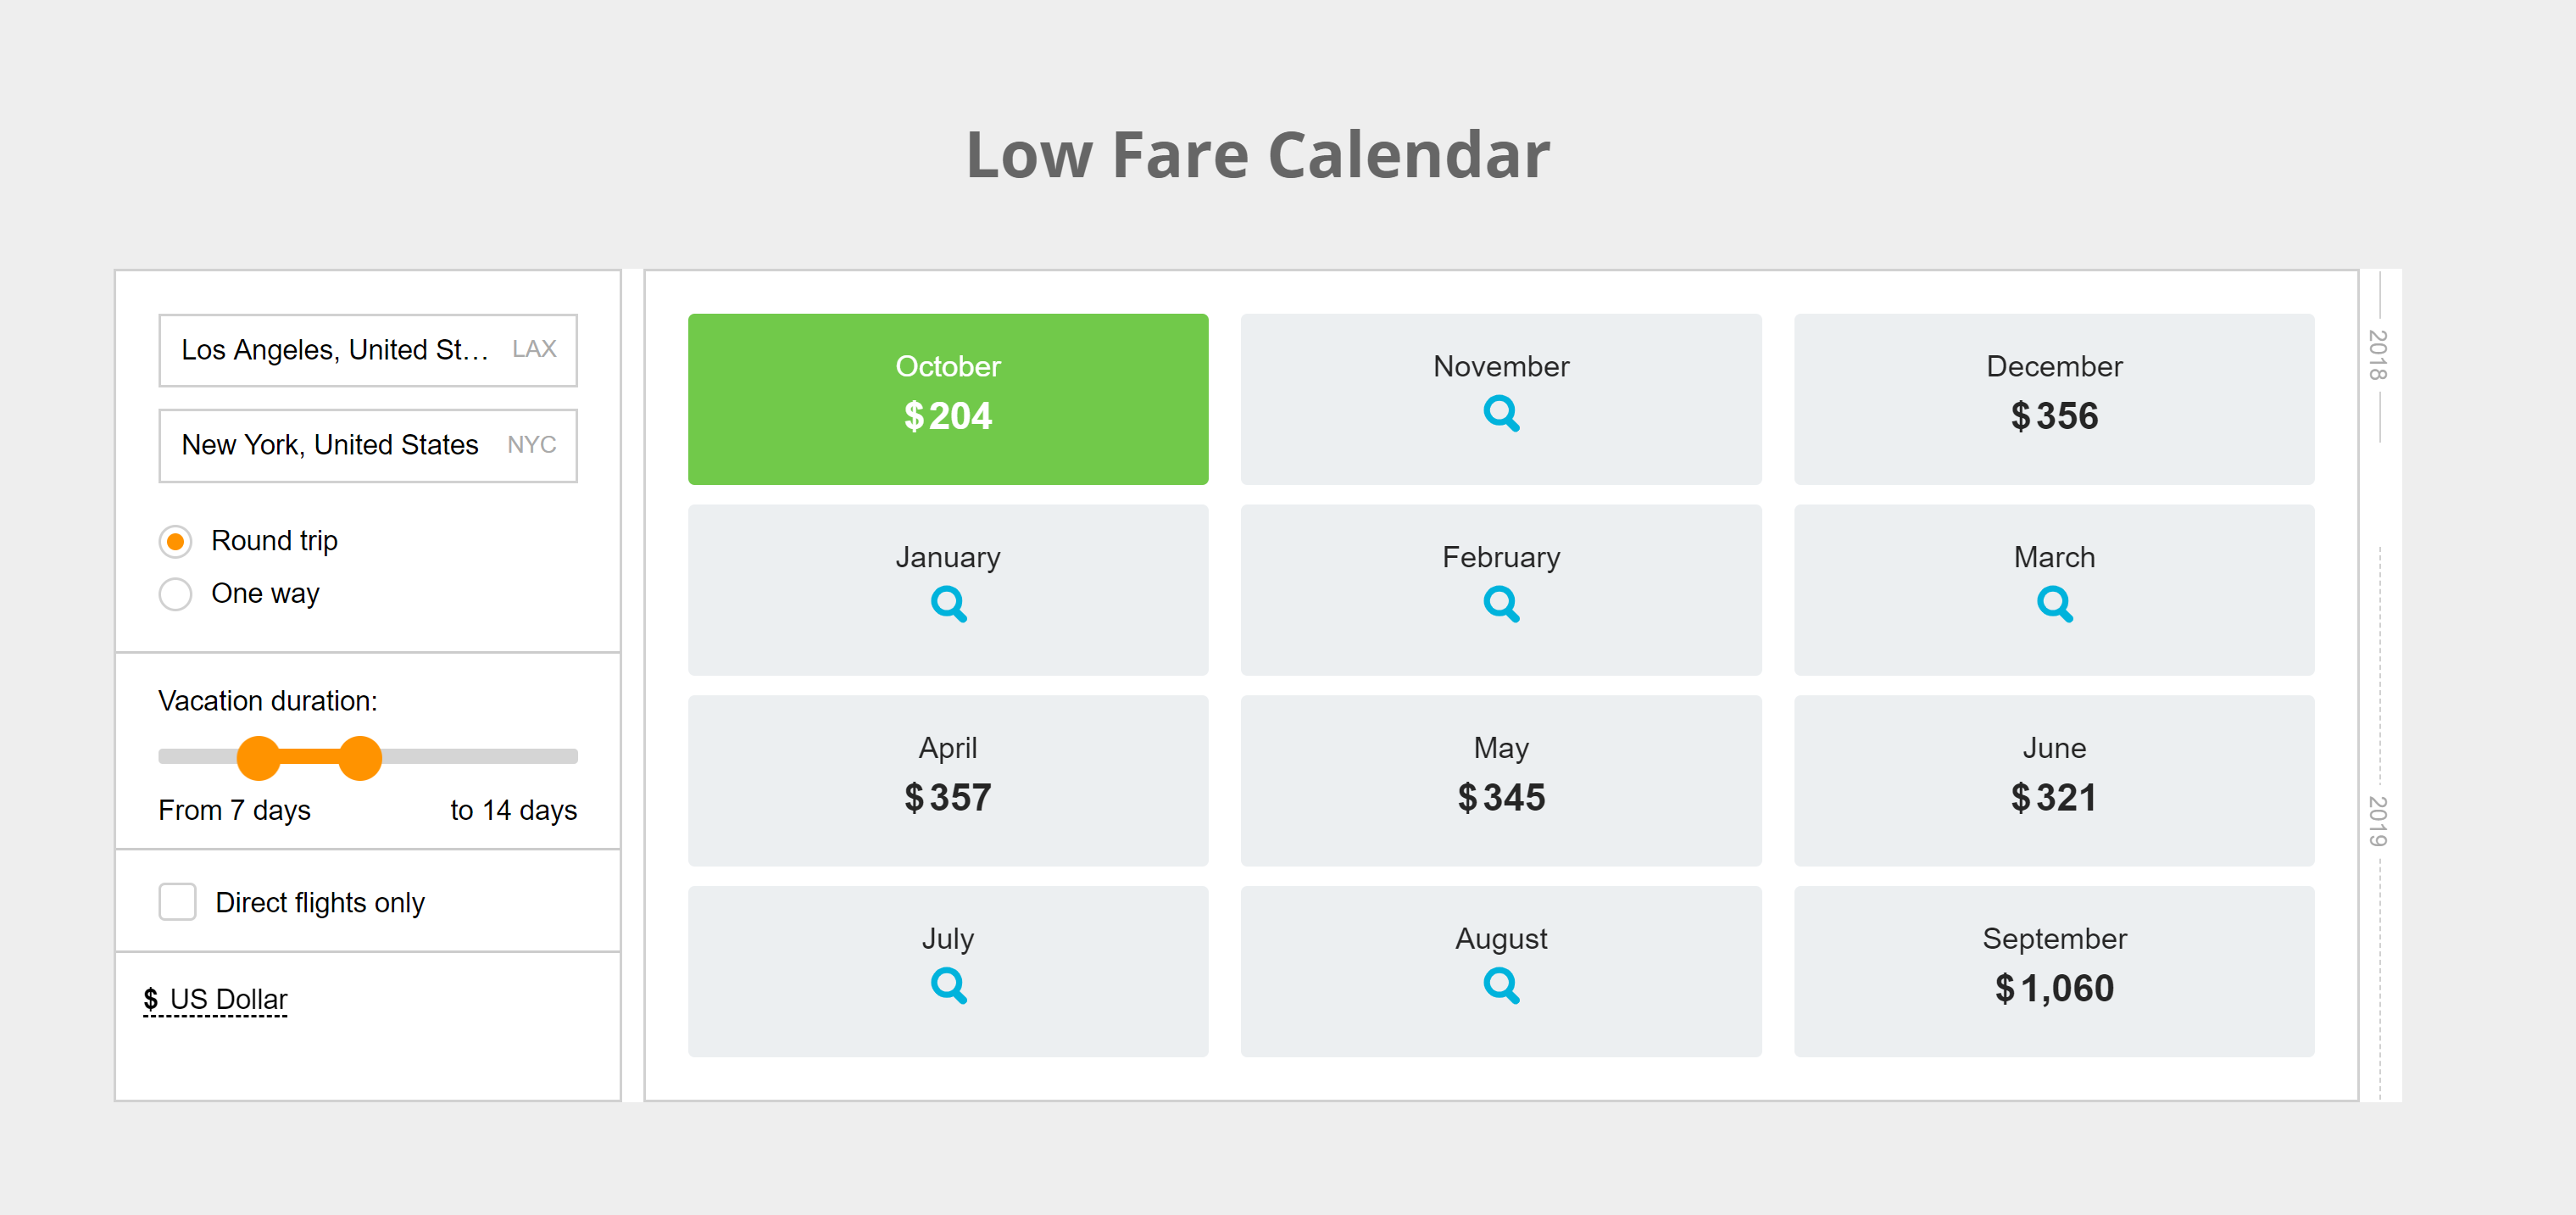This screenshot has width=2576, height=1215.
Task: Select the October $204 fare tile
Action: click(947, 399)
